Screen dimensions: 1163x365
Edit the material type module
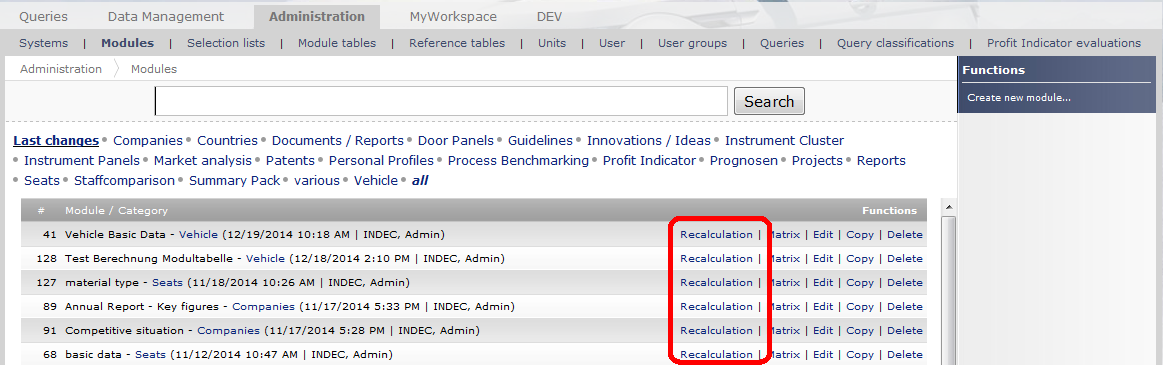tap(823, 282)
